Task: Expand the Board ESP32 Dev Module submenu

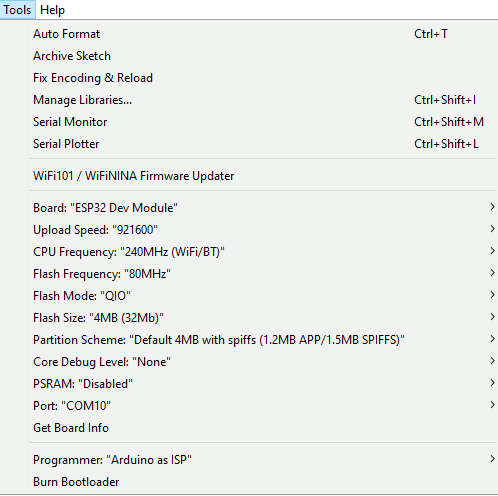Action: click(x=263, y=208)
